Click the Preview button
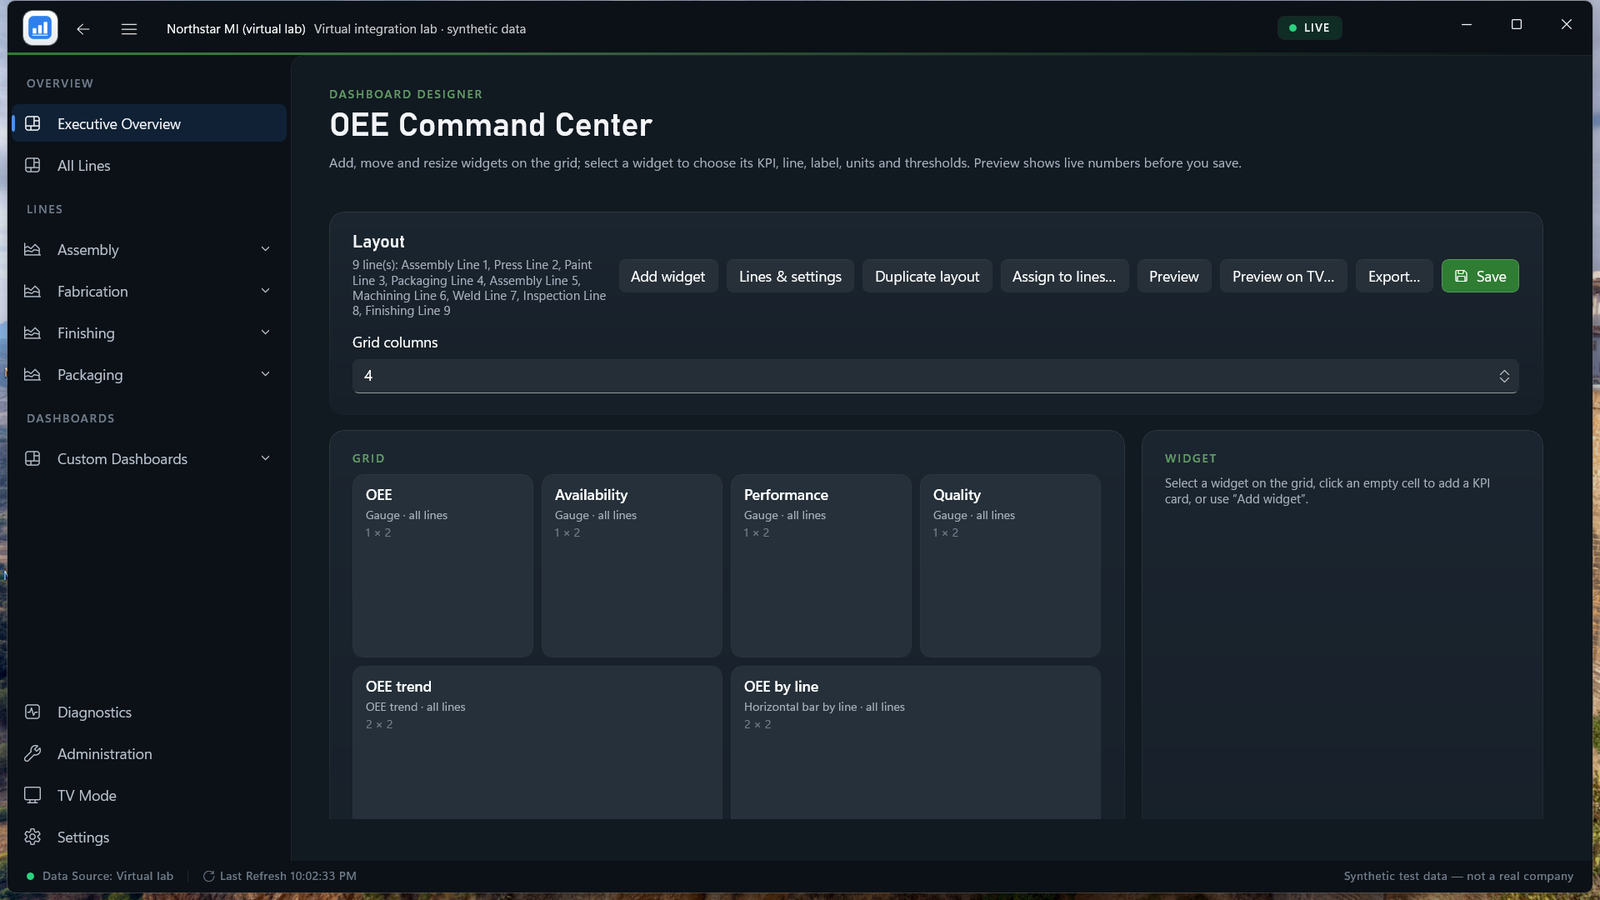This screenshot has width=1600, height=900. [x=1174, y=276]
